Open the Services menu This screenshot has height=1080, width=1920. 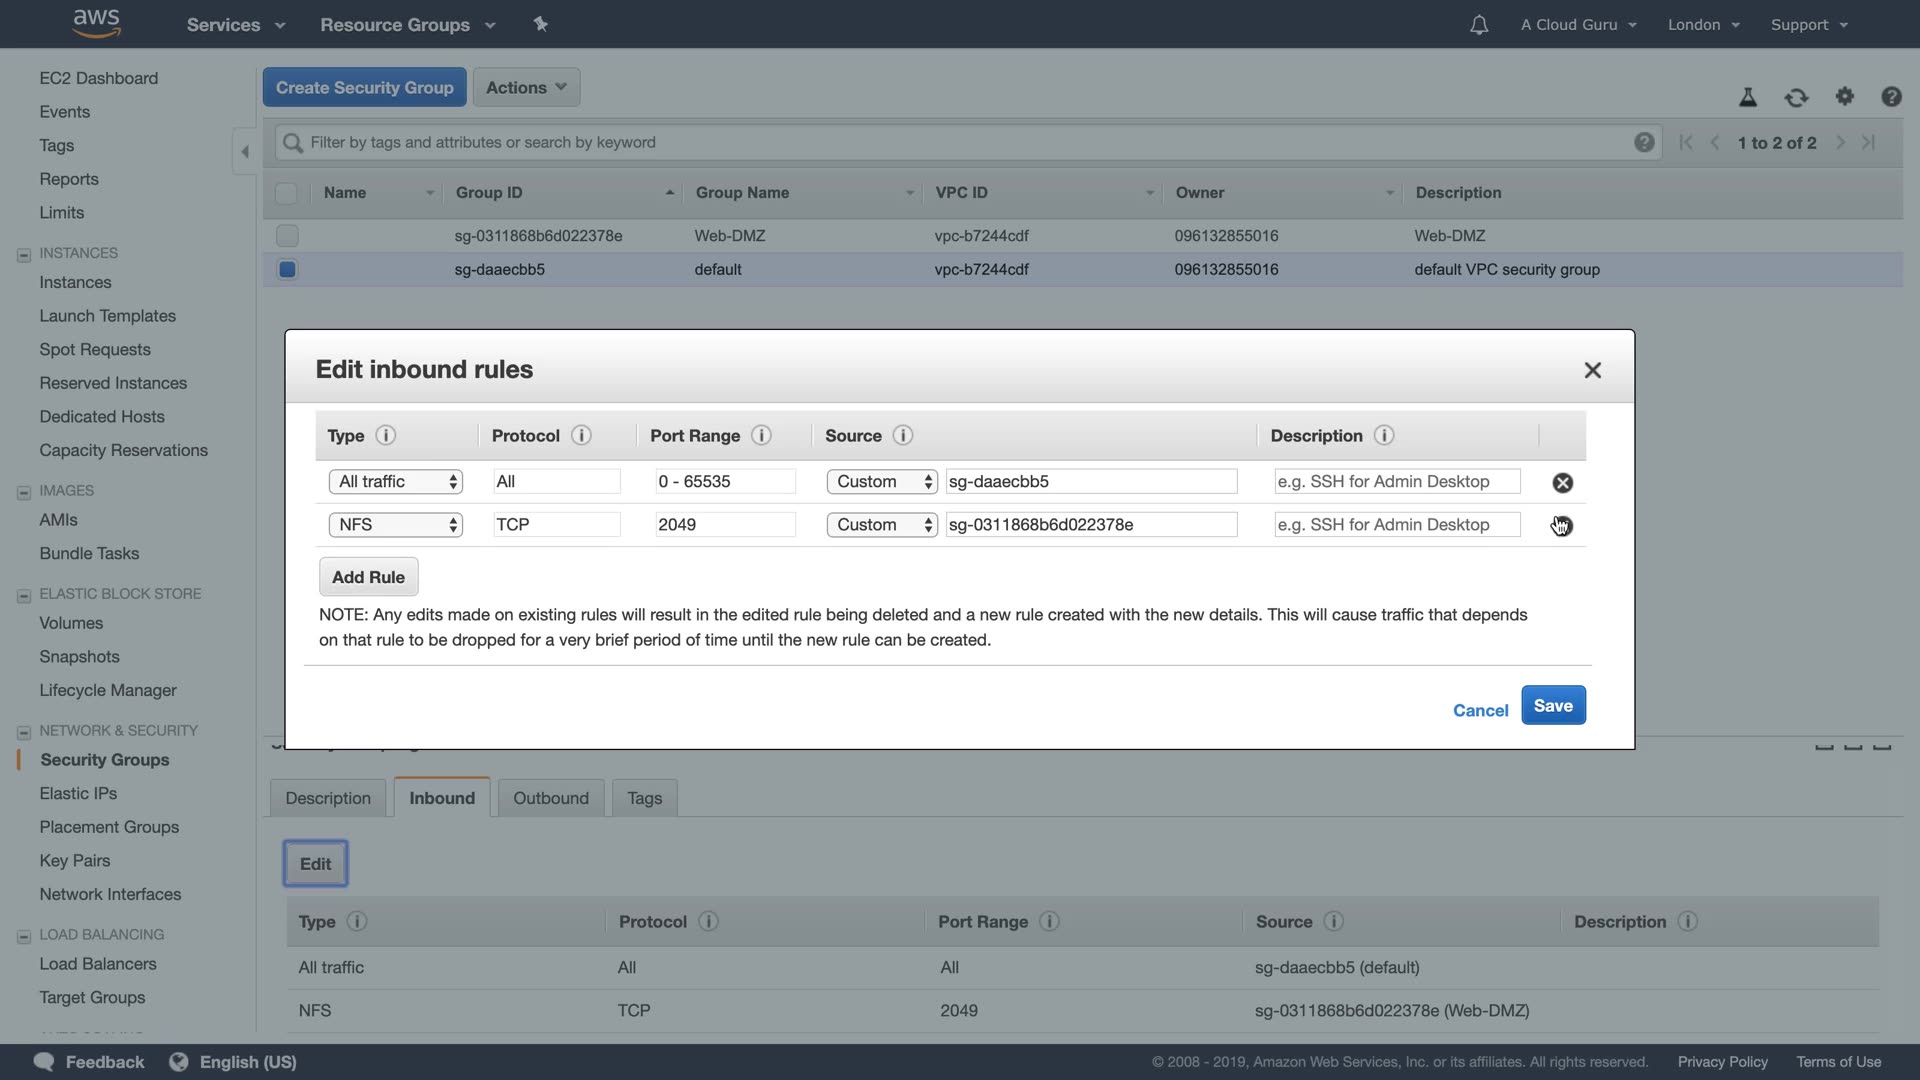pyautogui.click(x=235, y=25)
